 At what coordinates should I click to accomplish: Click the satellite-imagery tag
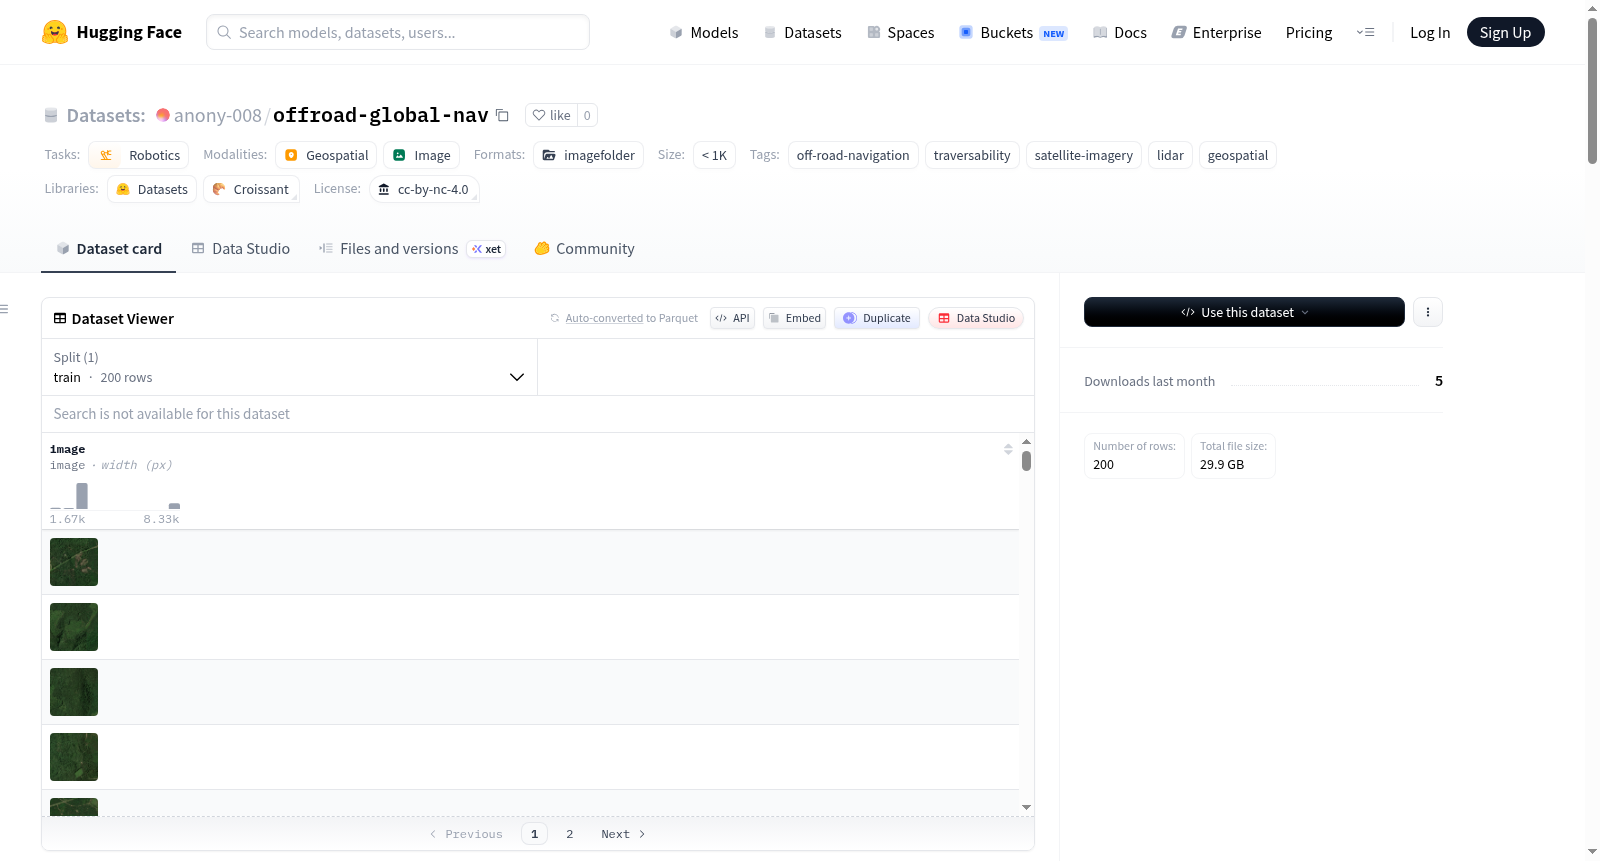(x=1084, y=155)
